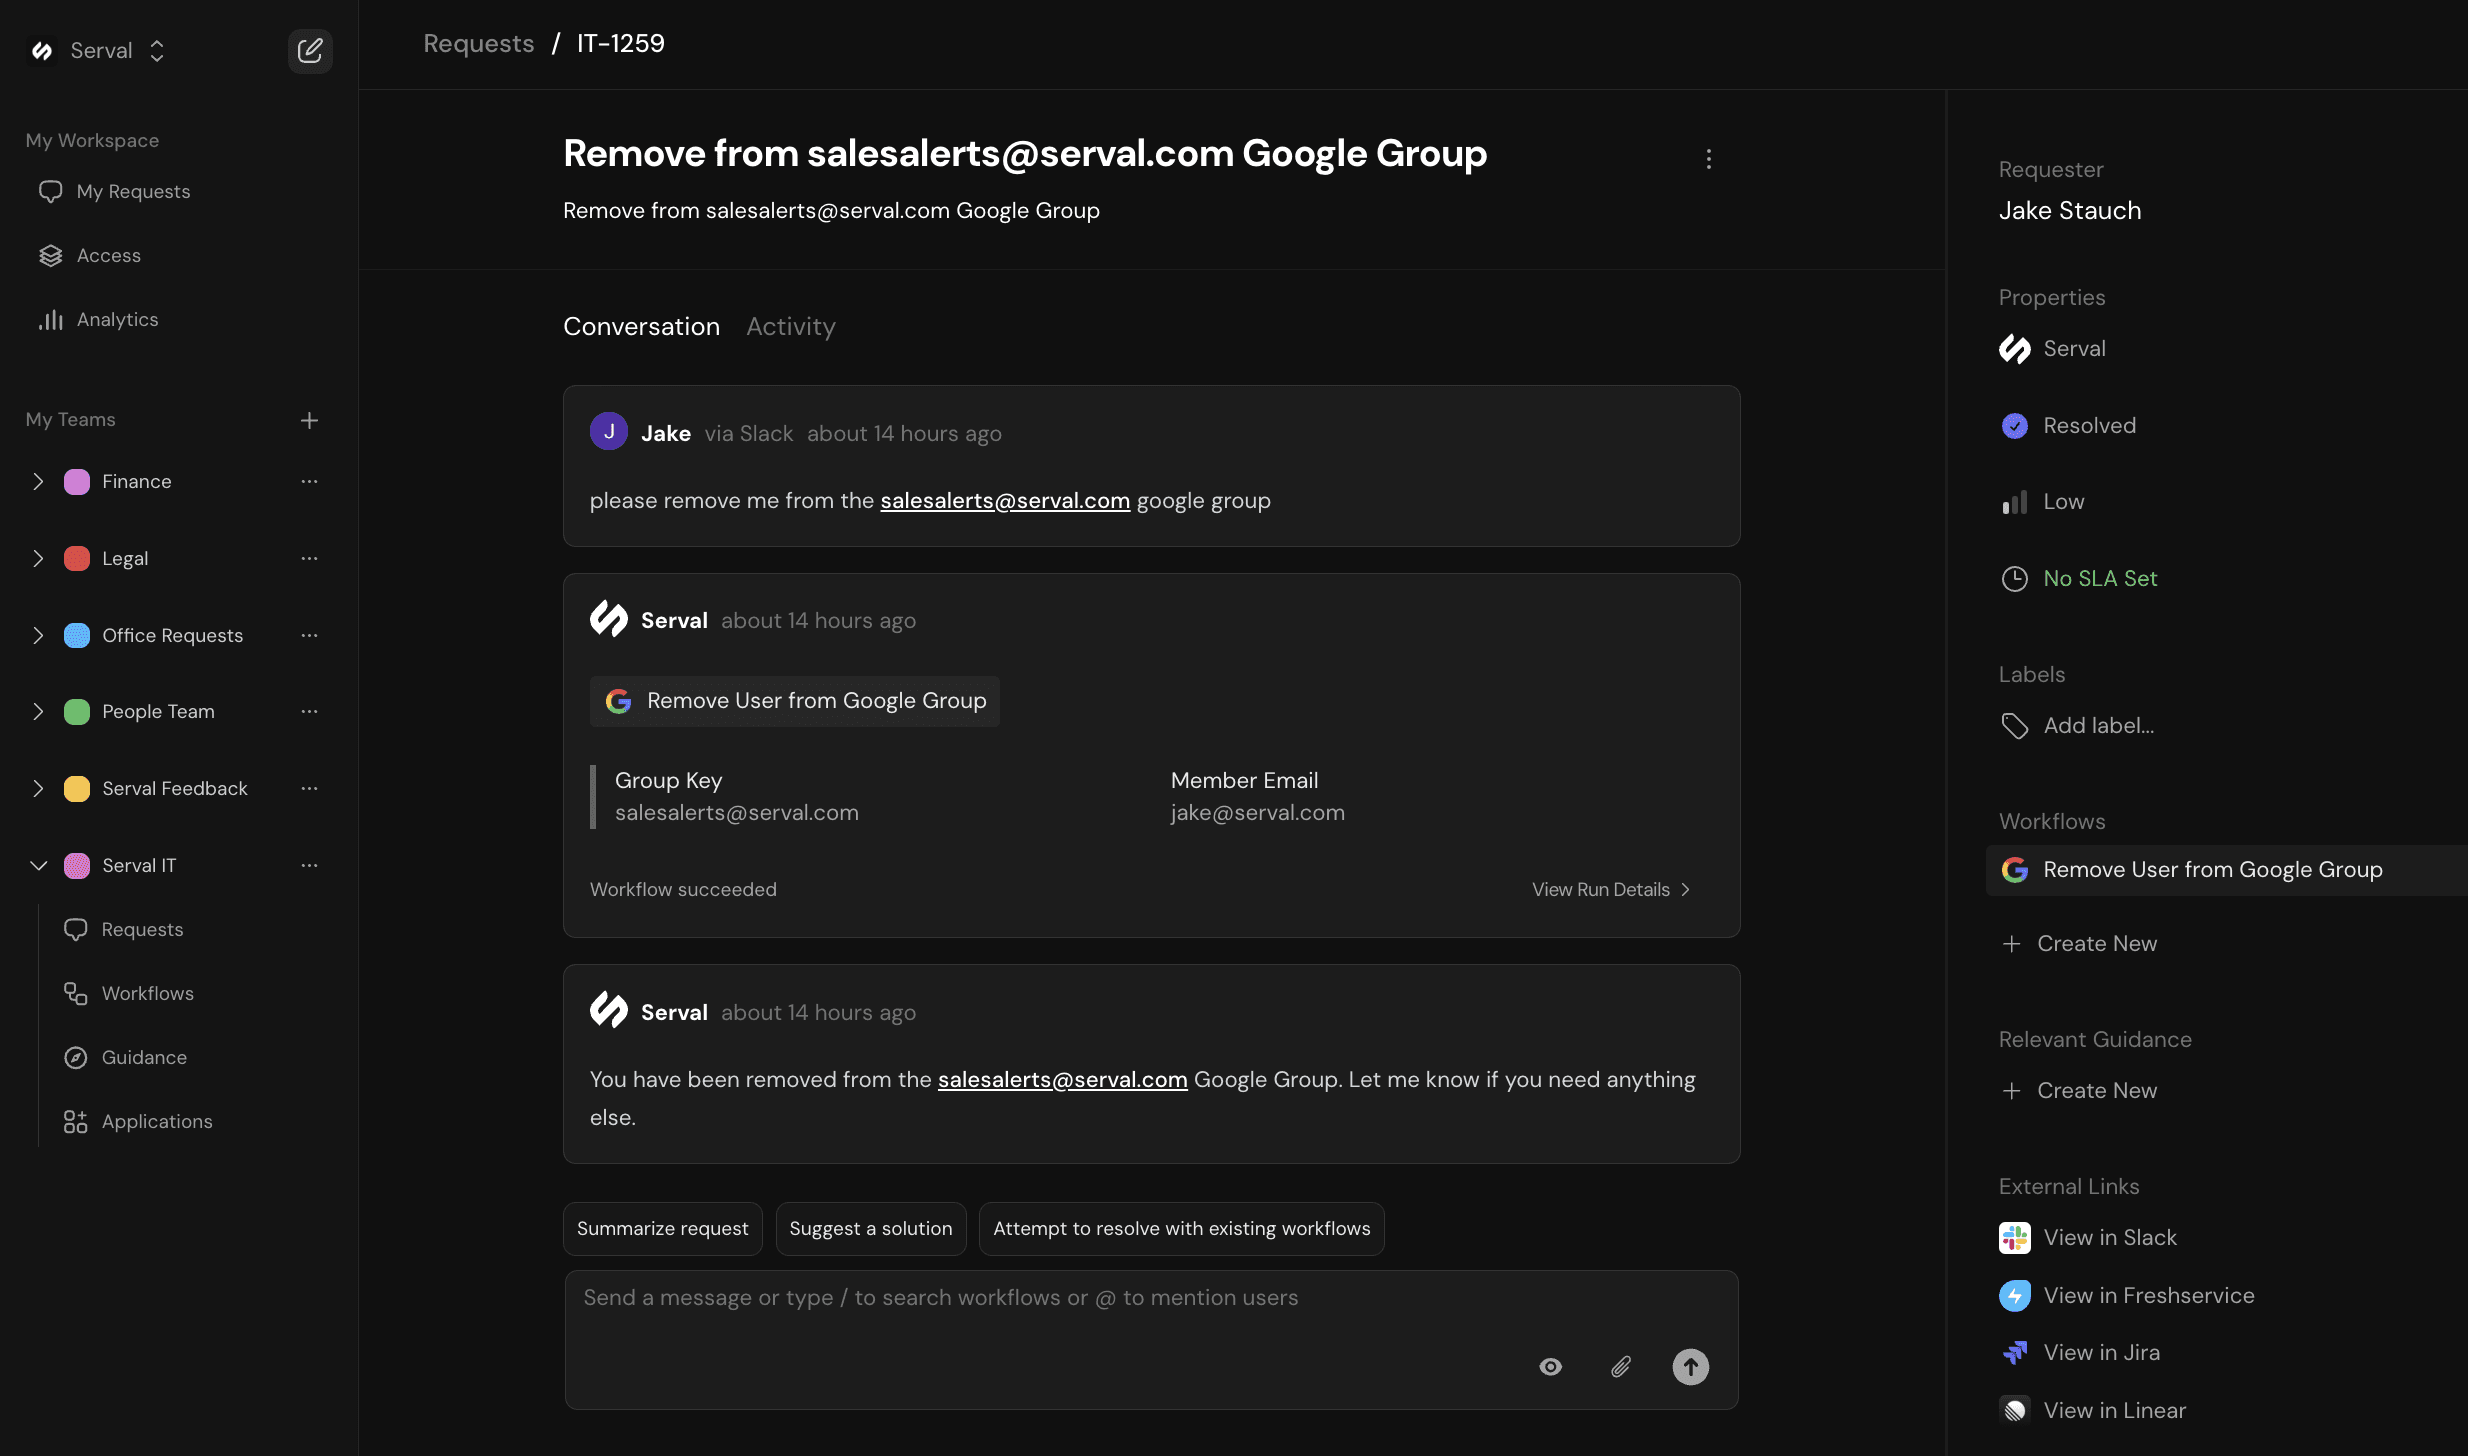Switch to the Activity tab
The height and width of the screenshot is (1456, 2468).
(x=790, y=326)
